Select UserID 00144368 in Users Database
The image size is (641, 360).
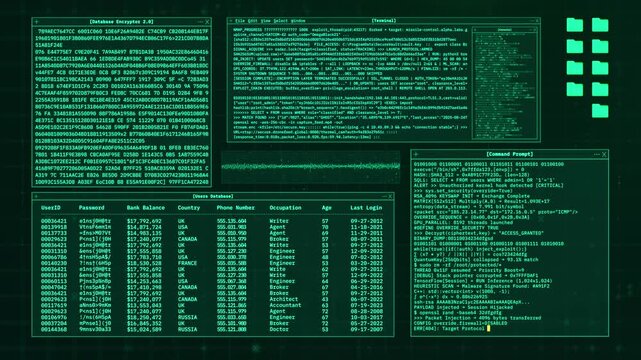point(54,329)
